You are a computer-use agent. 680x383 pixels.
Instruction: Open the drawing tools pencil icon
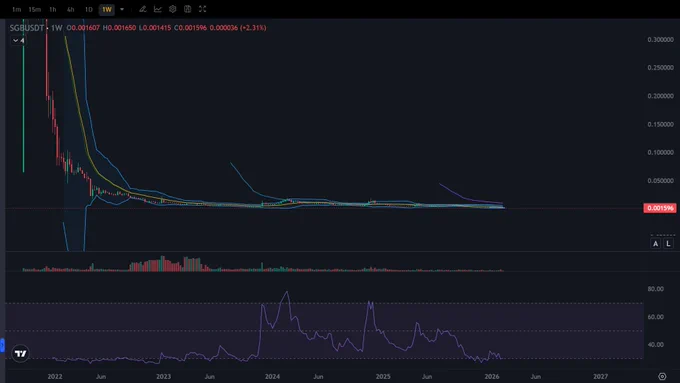[143, 9]
